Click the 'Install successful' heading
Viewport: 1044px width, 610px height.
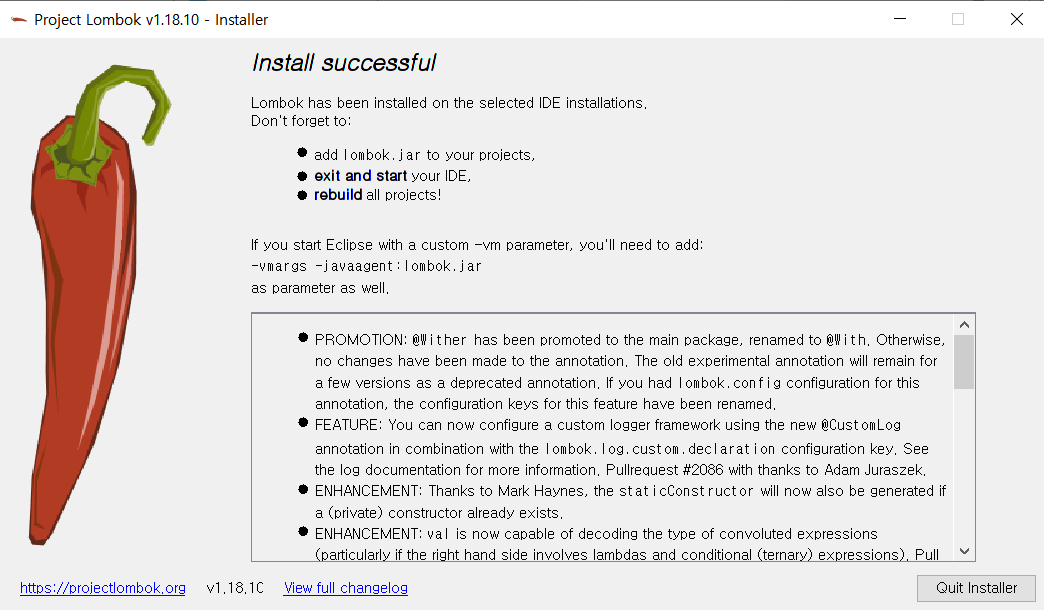tap(343, 62)
